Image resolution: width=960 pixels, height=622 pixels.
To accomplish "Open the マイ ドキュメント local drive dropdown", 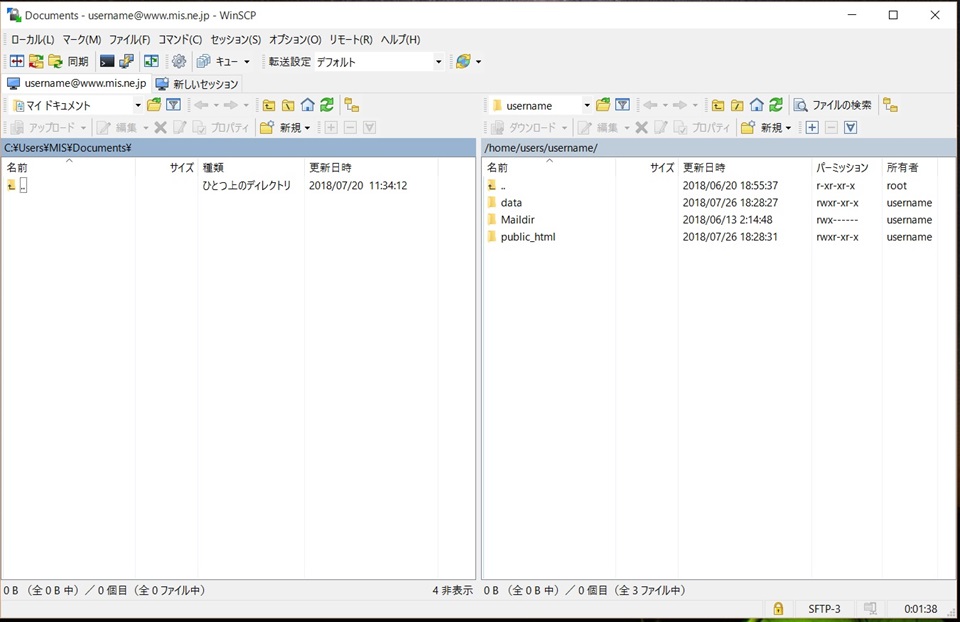I will [77, 105].
